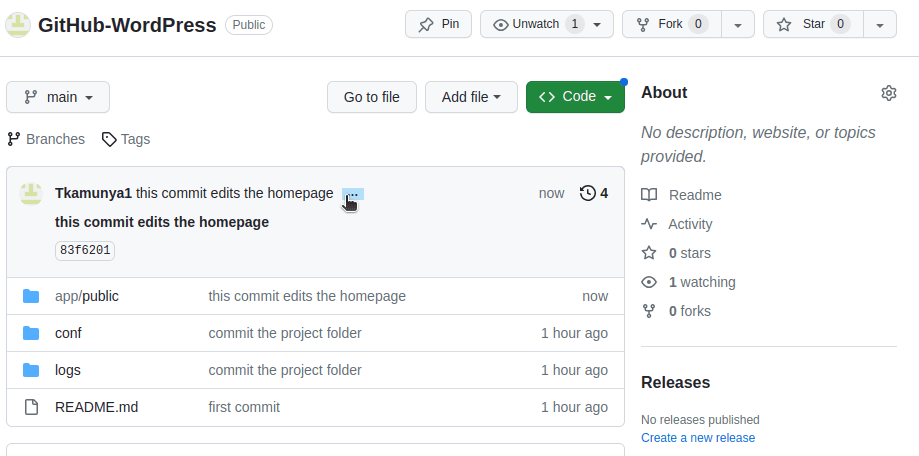This screenshot has width=919, height=456.
Task: Collapse commit details with ellipsis button
Action: point(353,194)
